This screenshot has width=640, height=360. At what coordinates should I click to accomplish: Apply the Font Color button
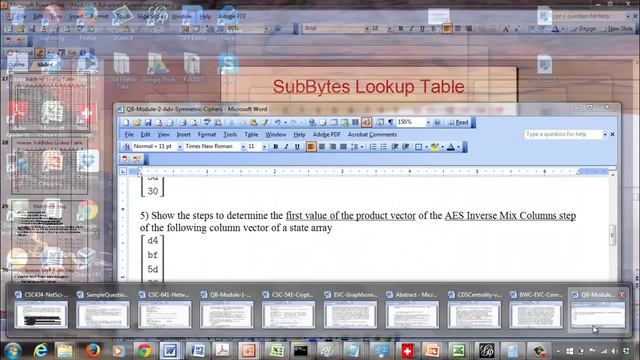tap(451, 147)
